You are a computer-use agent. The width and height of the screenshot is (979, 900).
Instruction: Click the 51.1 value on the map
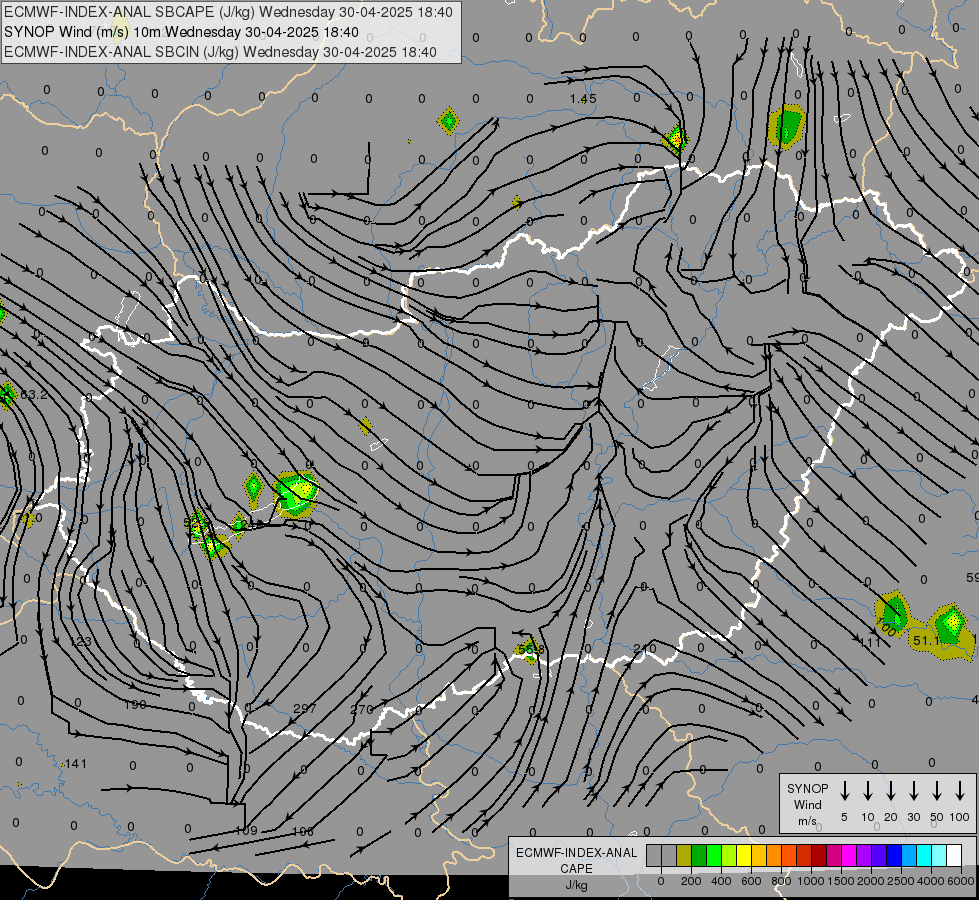point(927,641)
